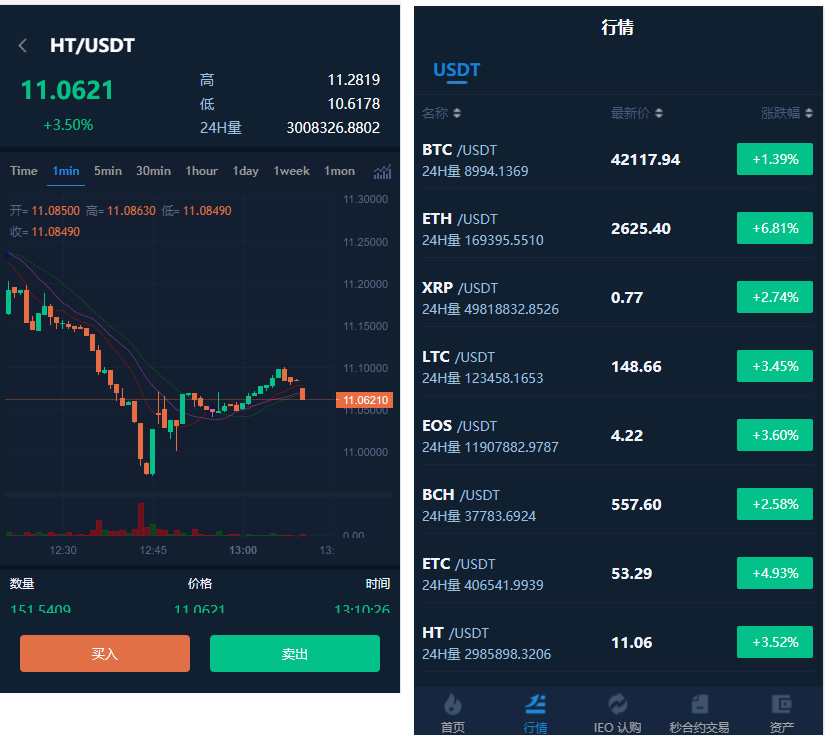This screenshot has width=825, height=735.
Task: Switch to Time chart view
Action: [x=24, y=171]
